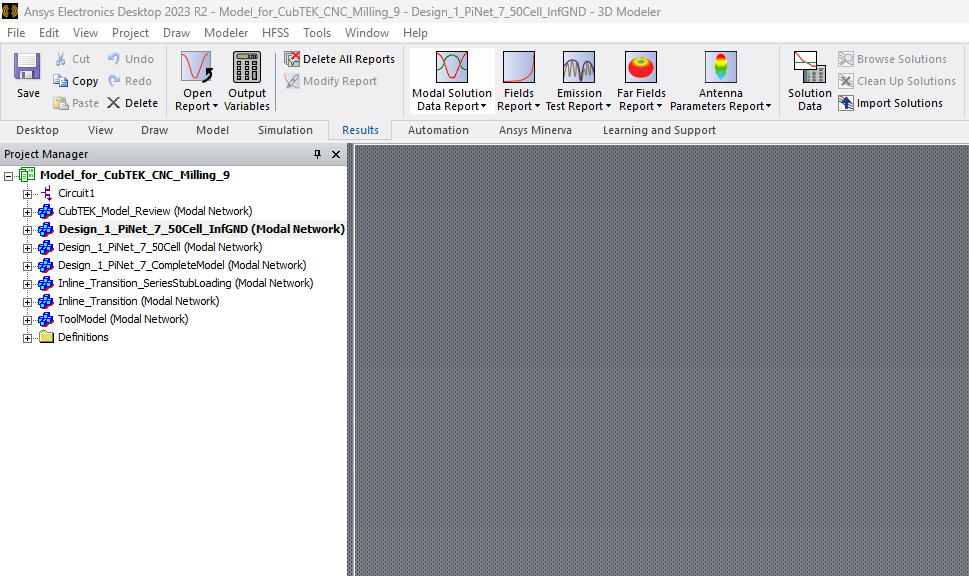Click the 3D Modeler viewport area
Image resolution: width=969 pixels, height=576 pixels.
pyautogui.click(x=662, y=360)
